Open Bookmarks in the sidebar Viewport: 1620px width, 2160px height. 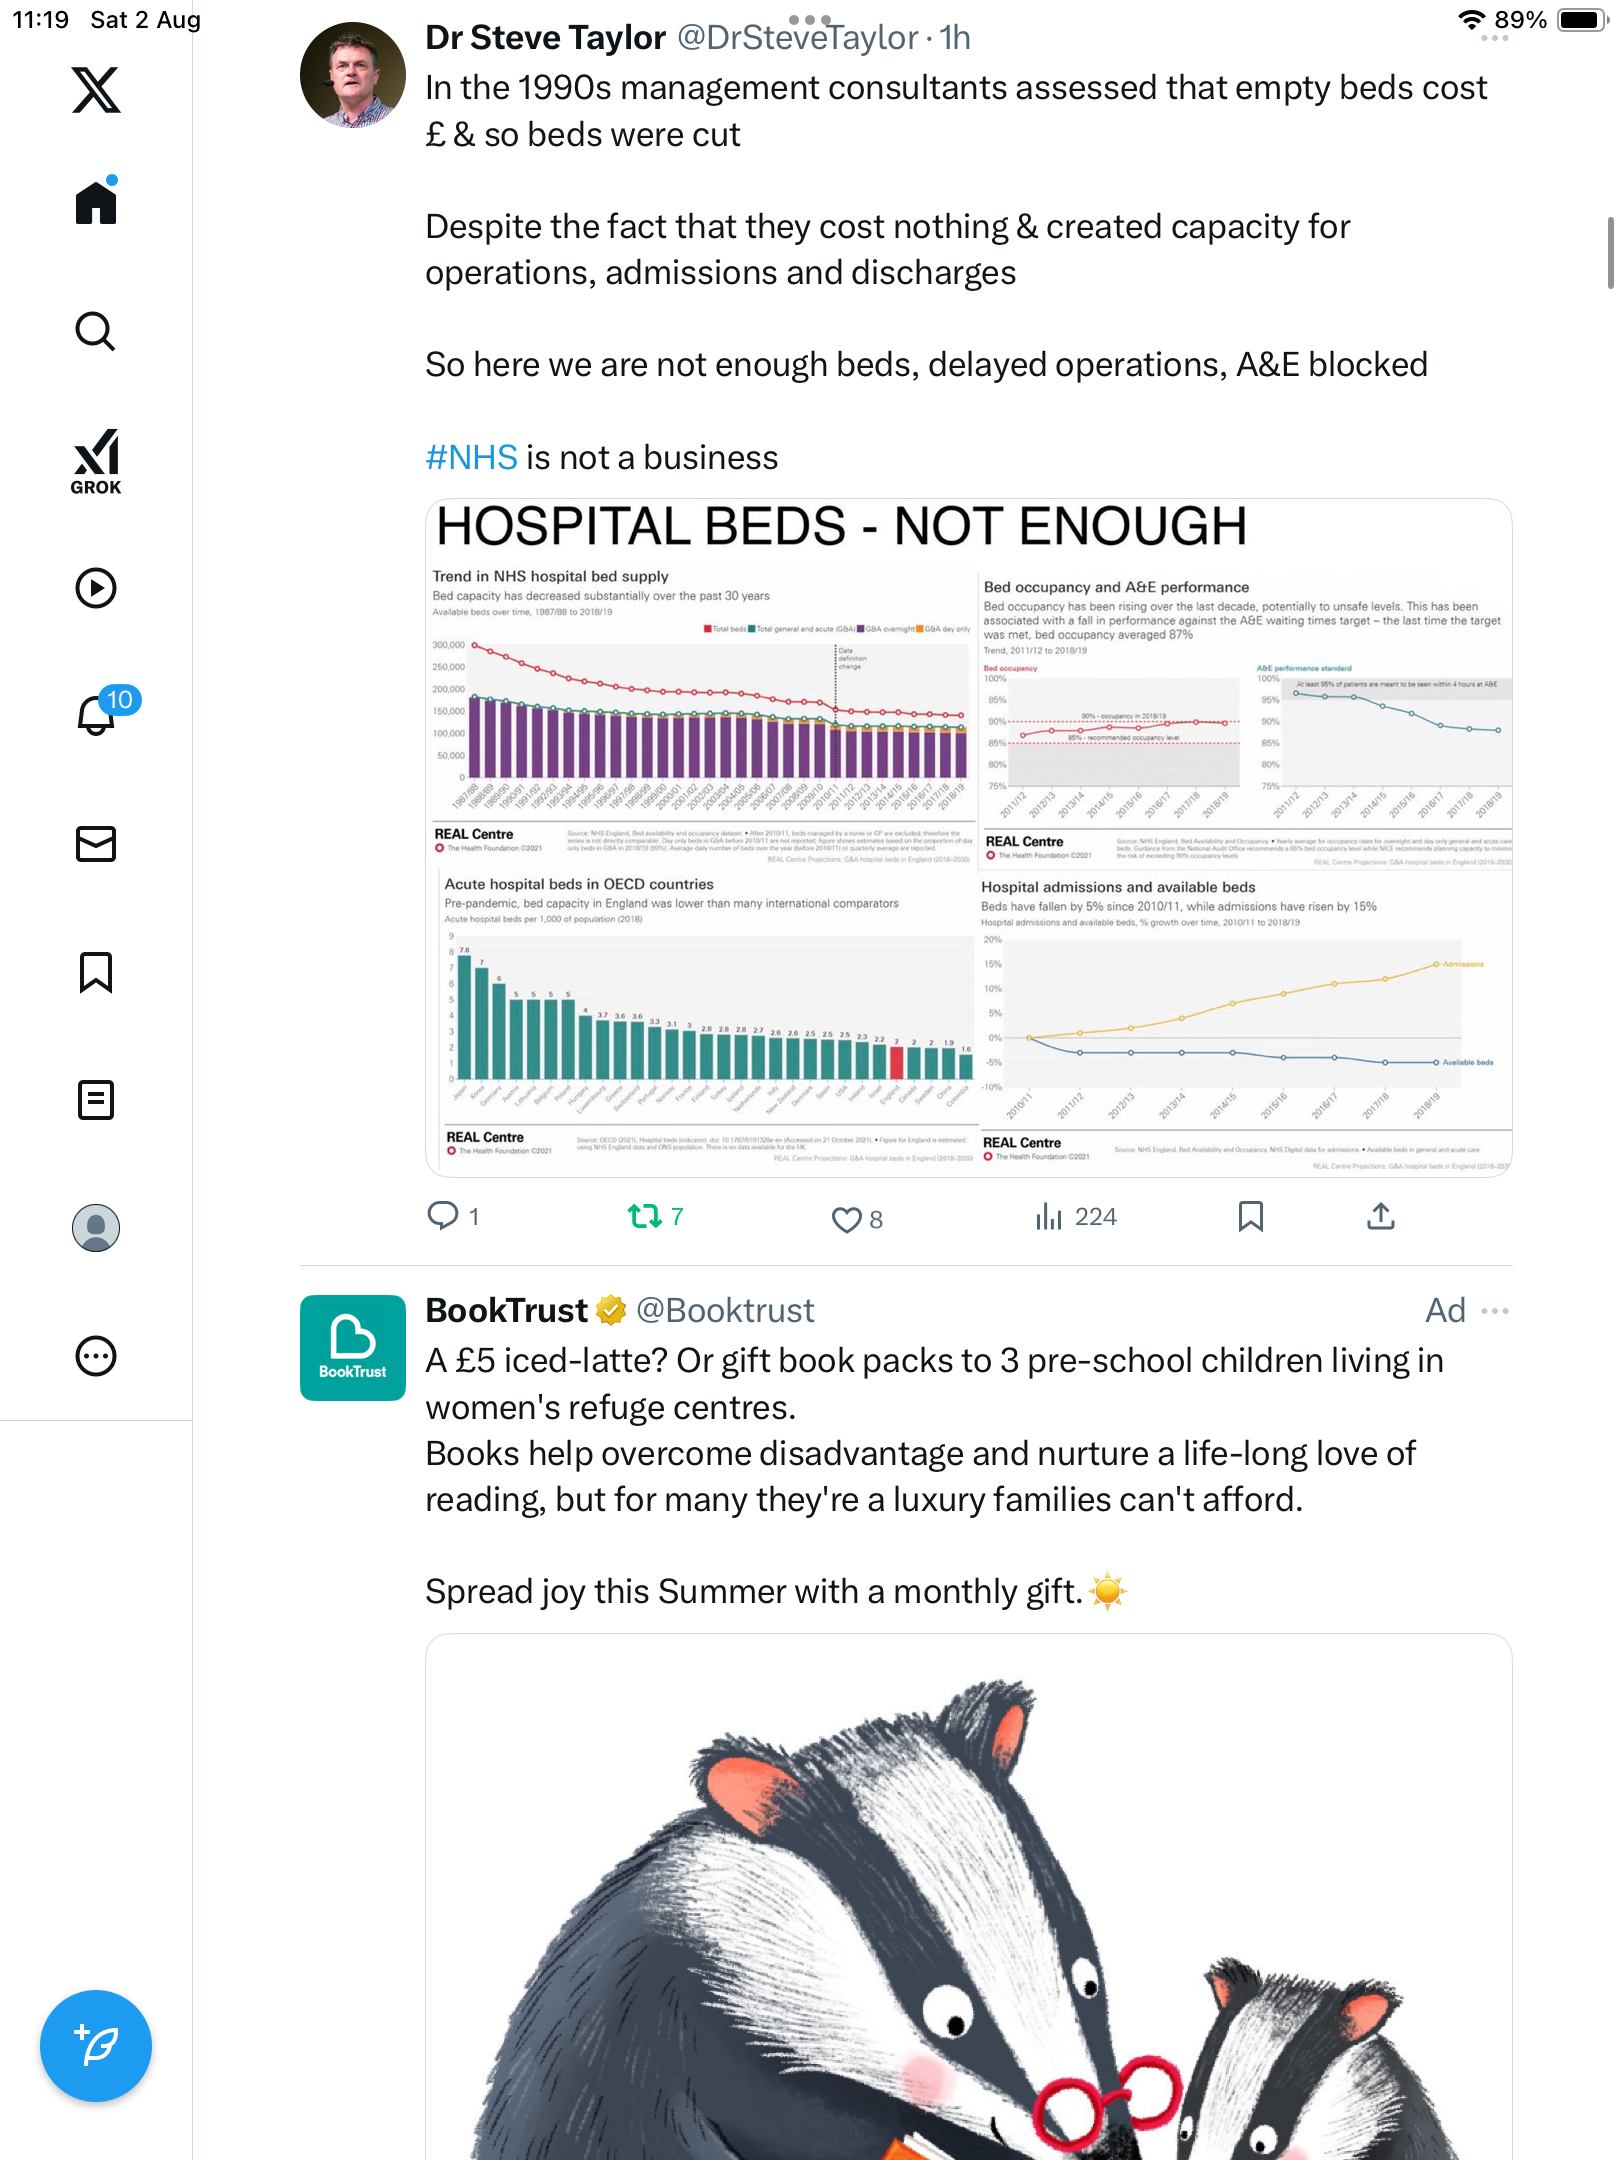point(96,972)
